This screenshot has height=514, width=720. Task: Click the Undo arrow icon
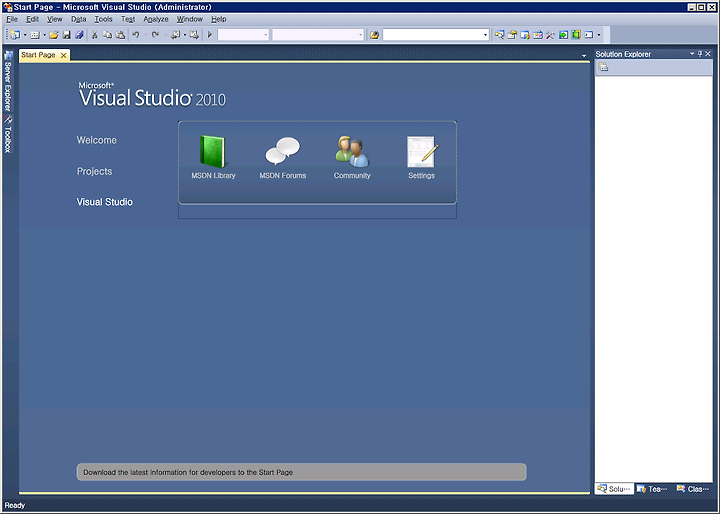point(136,35)
